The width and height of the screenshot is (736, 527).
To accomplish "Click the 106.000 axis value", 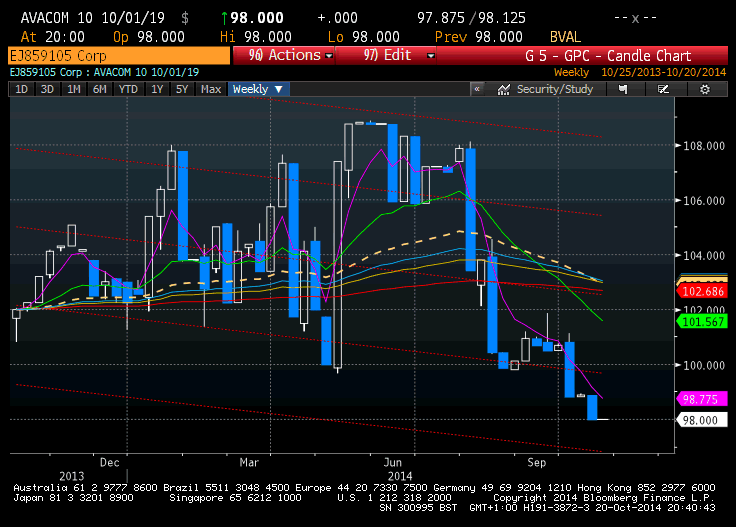I will point(704,201).
